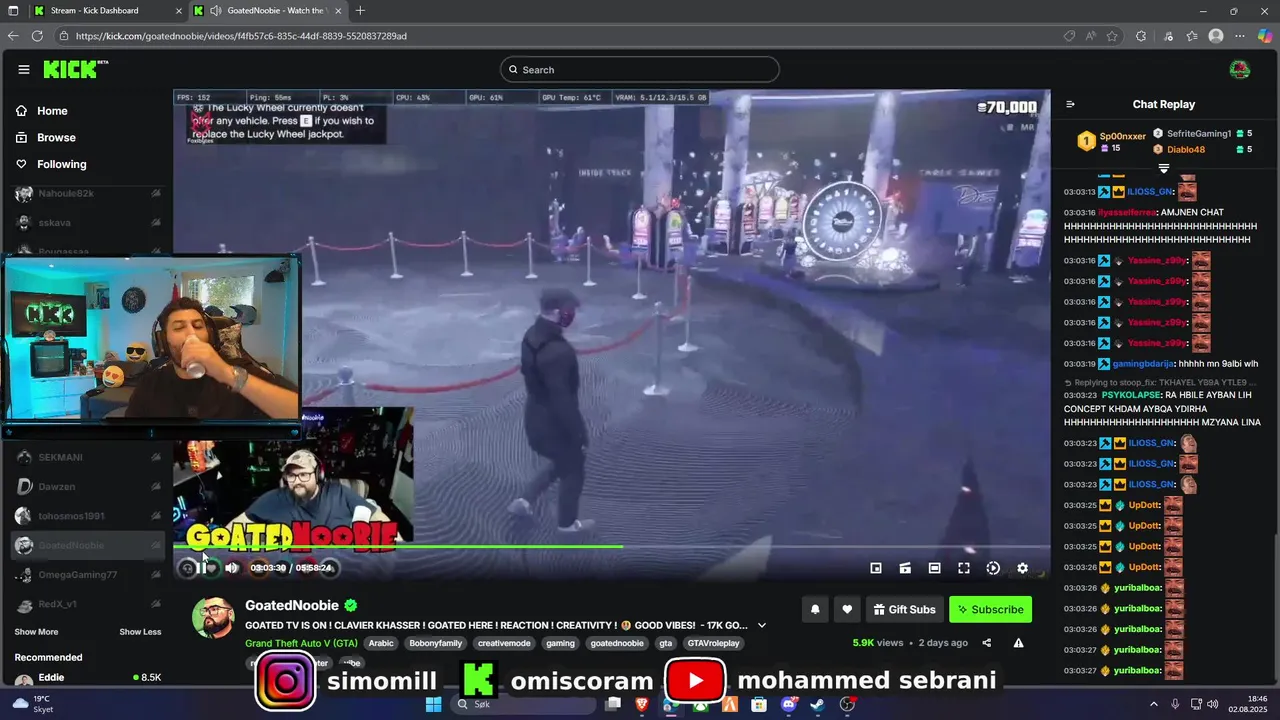1280x720 pixels.
Task: Open Windows Start menu
Action: (x=433, y=704)
